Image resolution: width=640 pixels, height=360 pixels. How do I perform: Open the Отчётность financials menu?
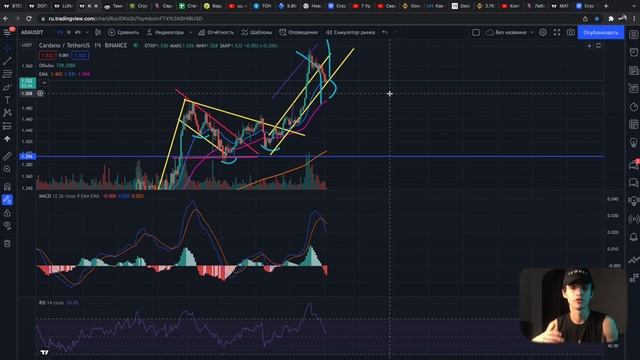coord(216,32)
